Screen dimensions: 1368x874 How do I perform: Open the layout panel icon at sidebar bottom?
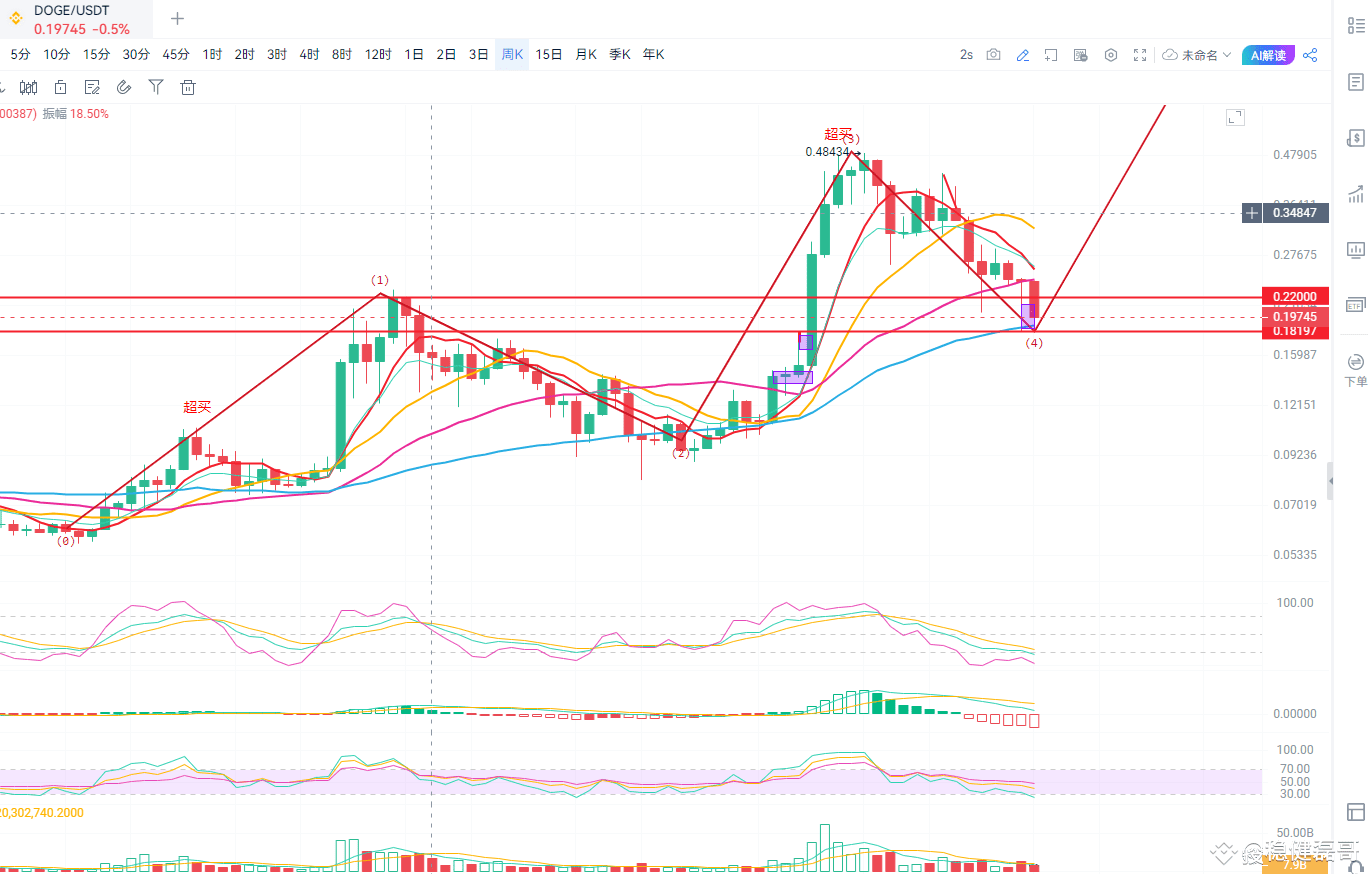[1355, 812]
